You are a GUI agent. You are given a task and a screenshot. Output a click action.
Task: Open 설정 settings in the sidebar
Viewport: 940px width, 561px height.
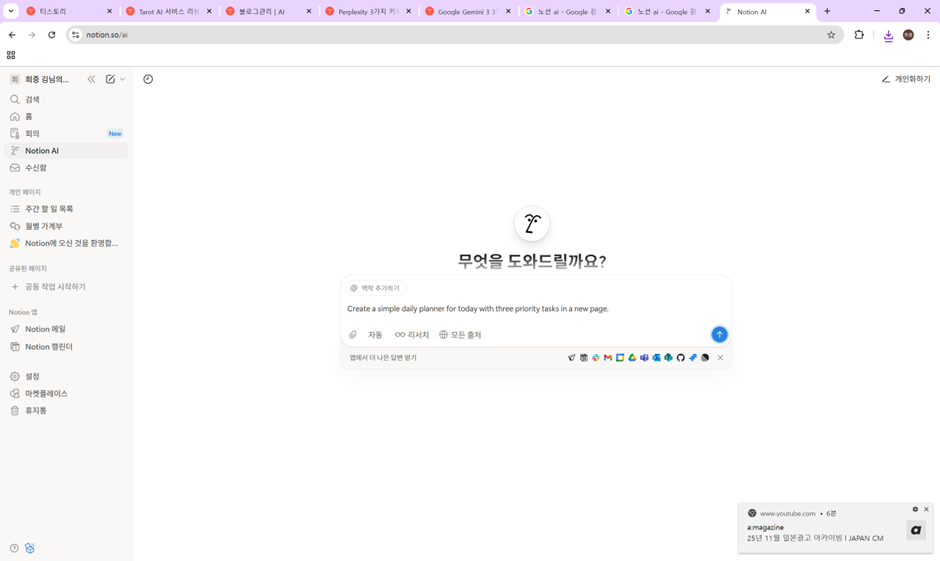[x=66, y=376]
